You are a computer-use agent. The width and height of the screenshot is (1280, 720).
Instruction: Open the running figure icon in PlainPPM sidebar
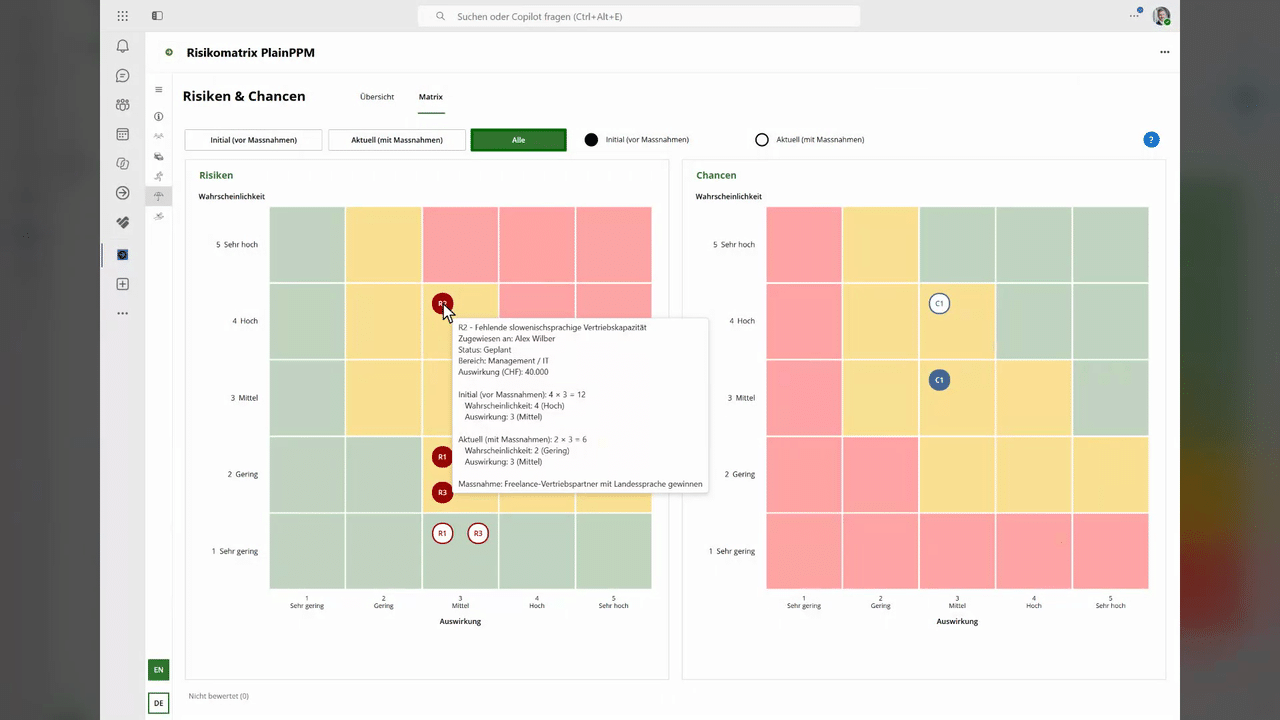(x=158, y=176)
